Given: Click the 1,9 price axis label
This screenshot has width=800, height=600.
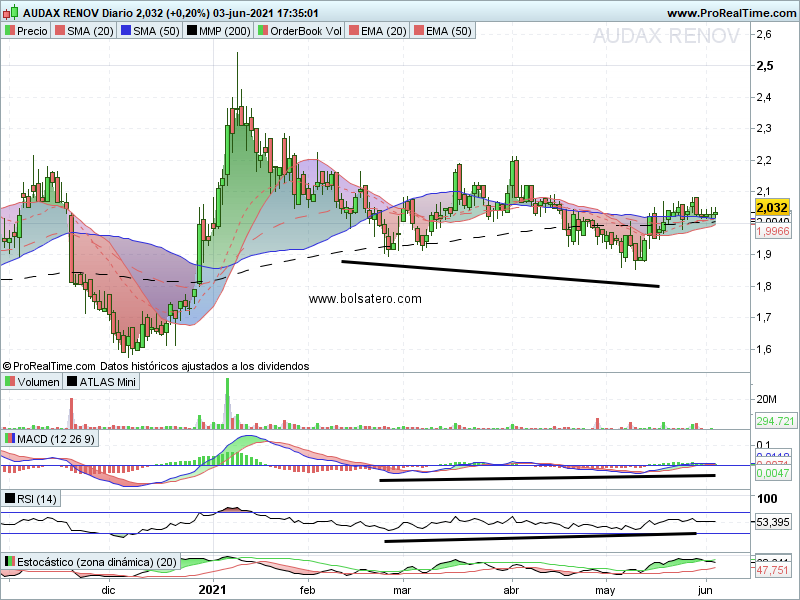Looking at the screenshot, I should coord(764,254).
